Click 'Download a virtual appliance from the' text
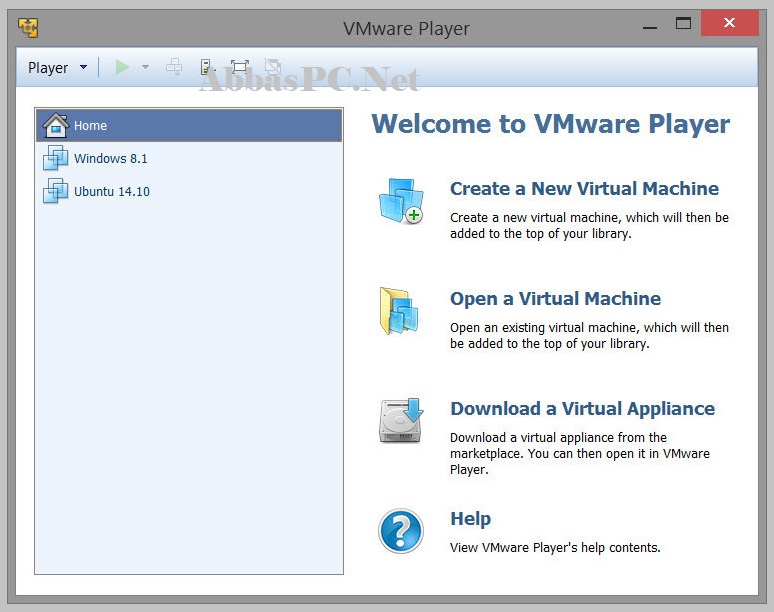The image size is (774, 612). [x=558, y=438]
